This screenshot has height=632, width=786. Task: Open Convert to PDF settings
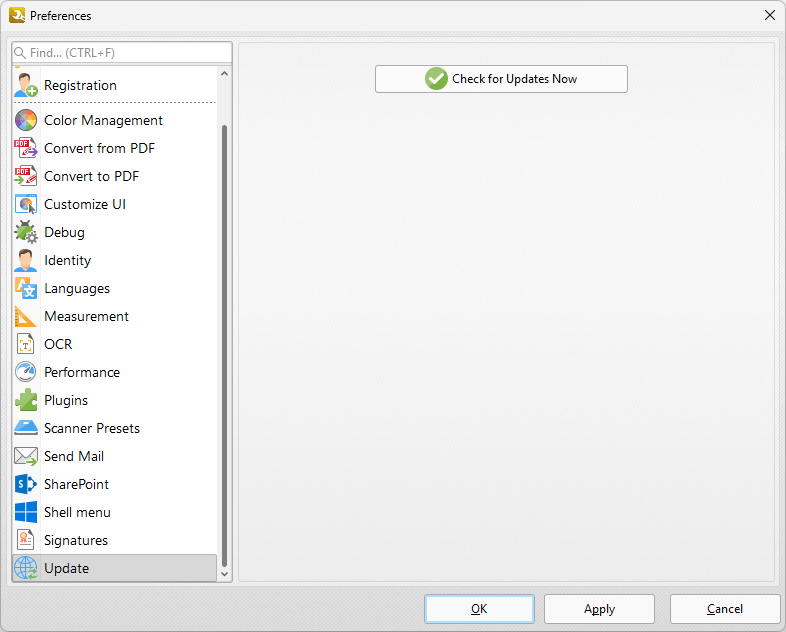115,176
